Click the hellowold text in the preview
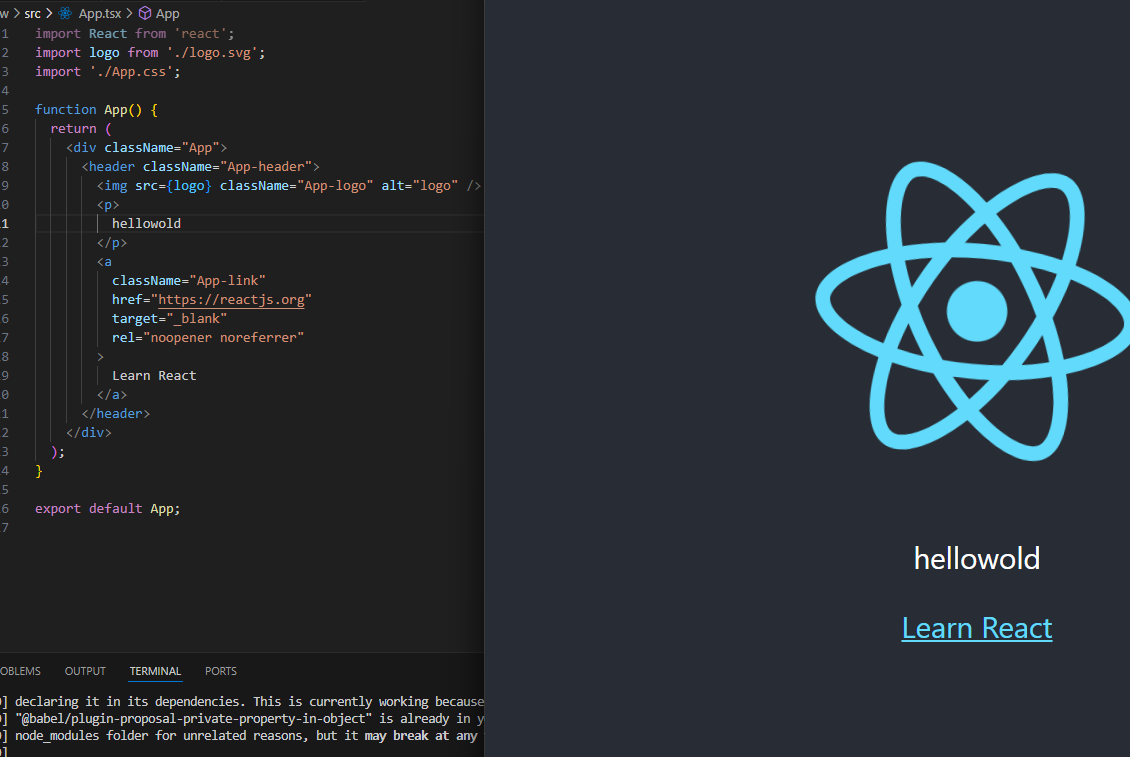This screenshot has width=1130, height=757. click(976, 559)
